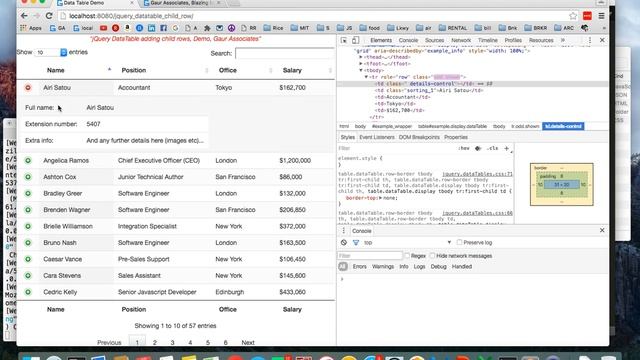The height and width of the screenshot is (360, 640).
Task: Click the browser back arrow
Action: [24, 16]
